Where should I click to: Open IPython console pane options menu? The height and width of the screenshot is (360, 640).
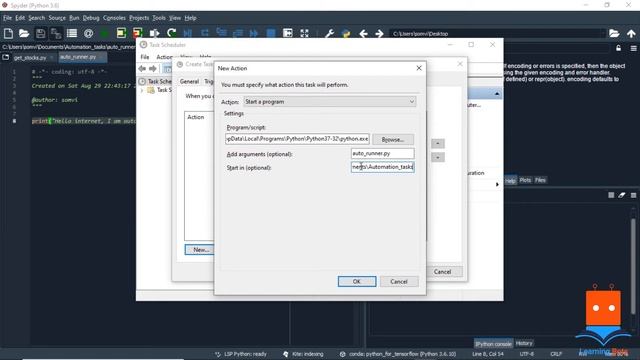coord(633,195)
